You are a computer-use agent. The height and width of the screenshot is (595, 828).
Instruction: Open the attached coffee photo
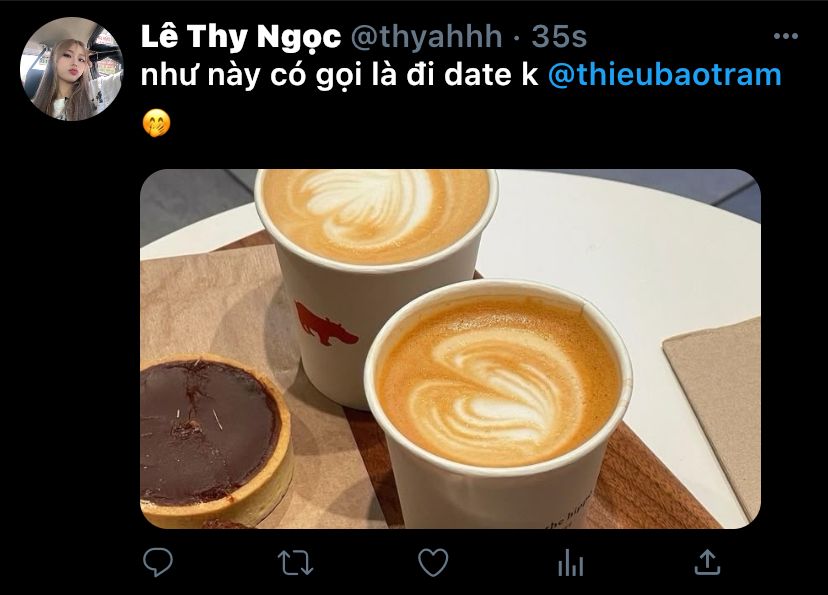click(450, 348)
